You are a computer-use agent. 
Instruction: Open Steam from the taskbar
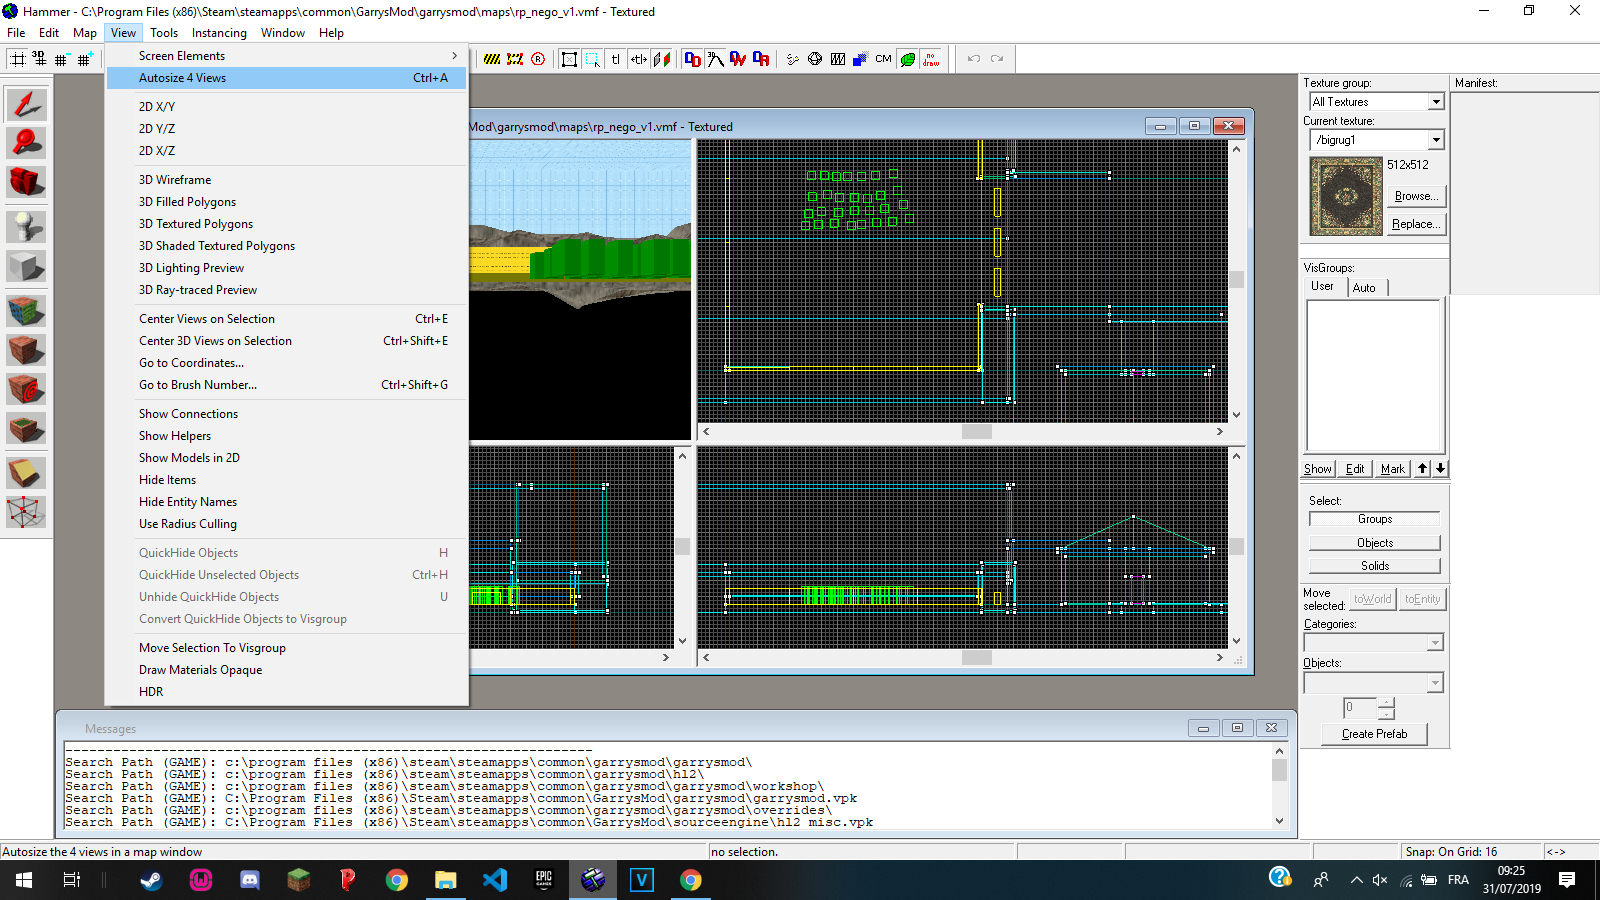point(151,880)
